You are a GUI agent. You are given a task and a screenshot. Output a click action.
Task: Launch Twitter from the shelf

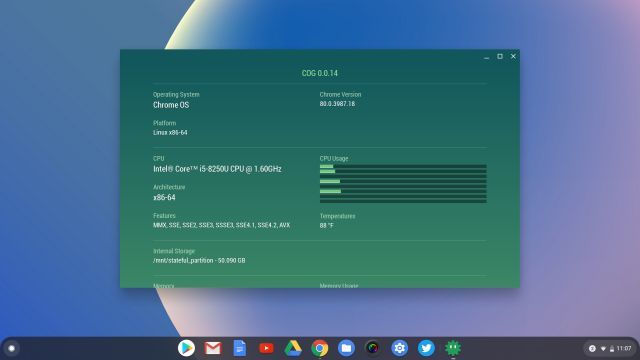(426, 348)
